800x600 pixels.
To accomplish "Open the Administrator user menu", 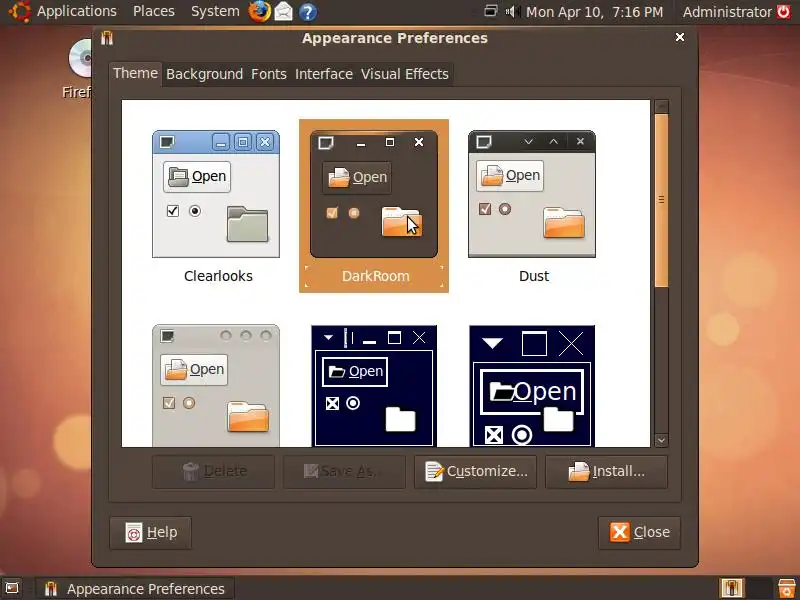I will 727,12.
